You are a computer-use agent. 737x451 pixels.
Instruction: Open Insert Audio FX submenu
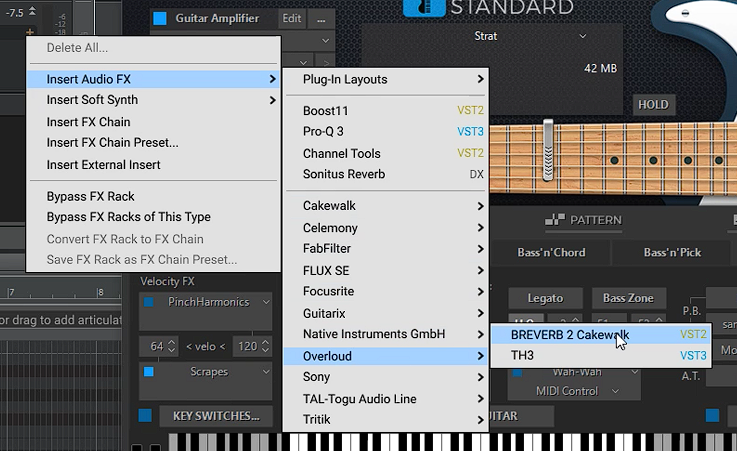point(153,79)
